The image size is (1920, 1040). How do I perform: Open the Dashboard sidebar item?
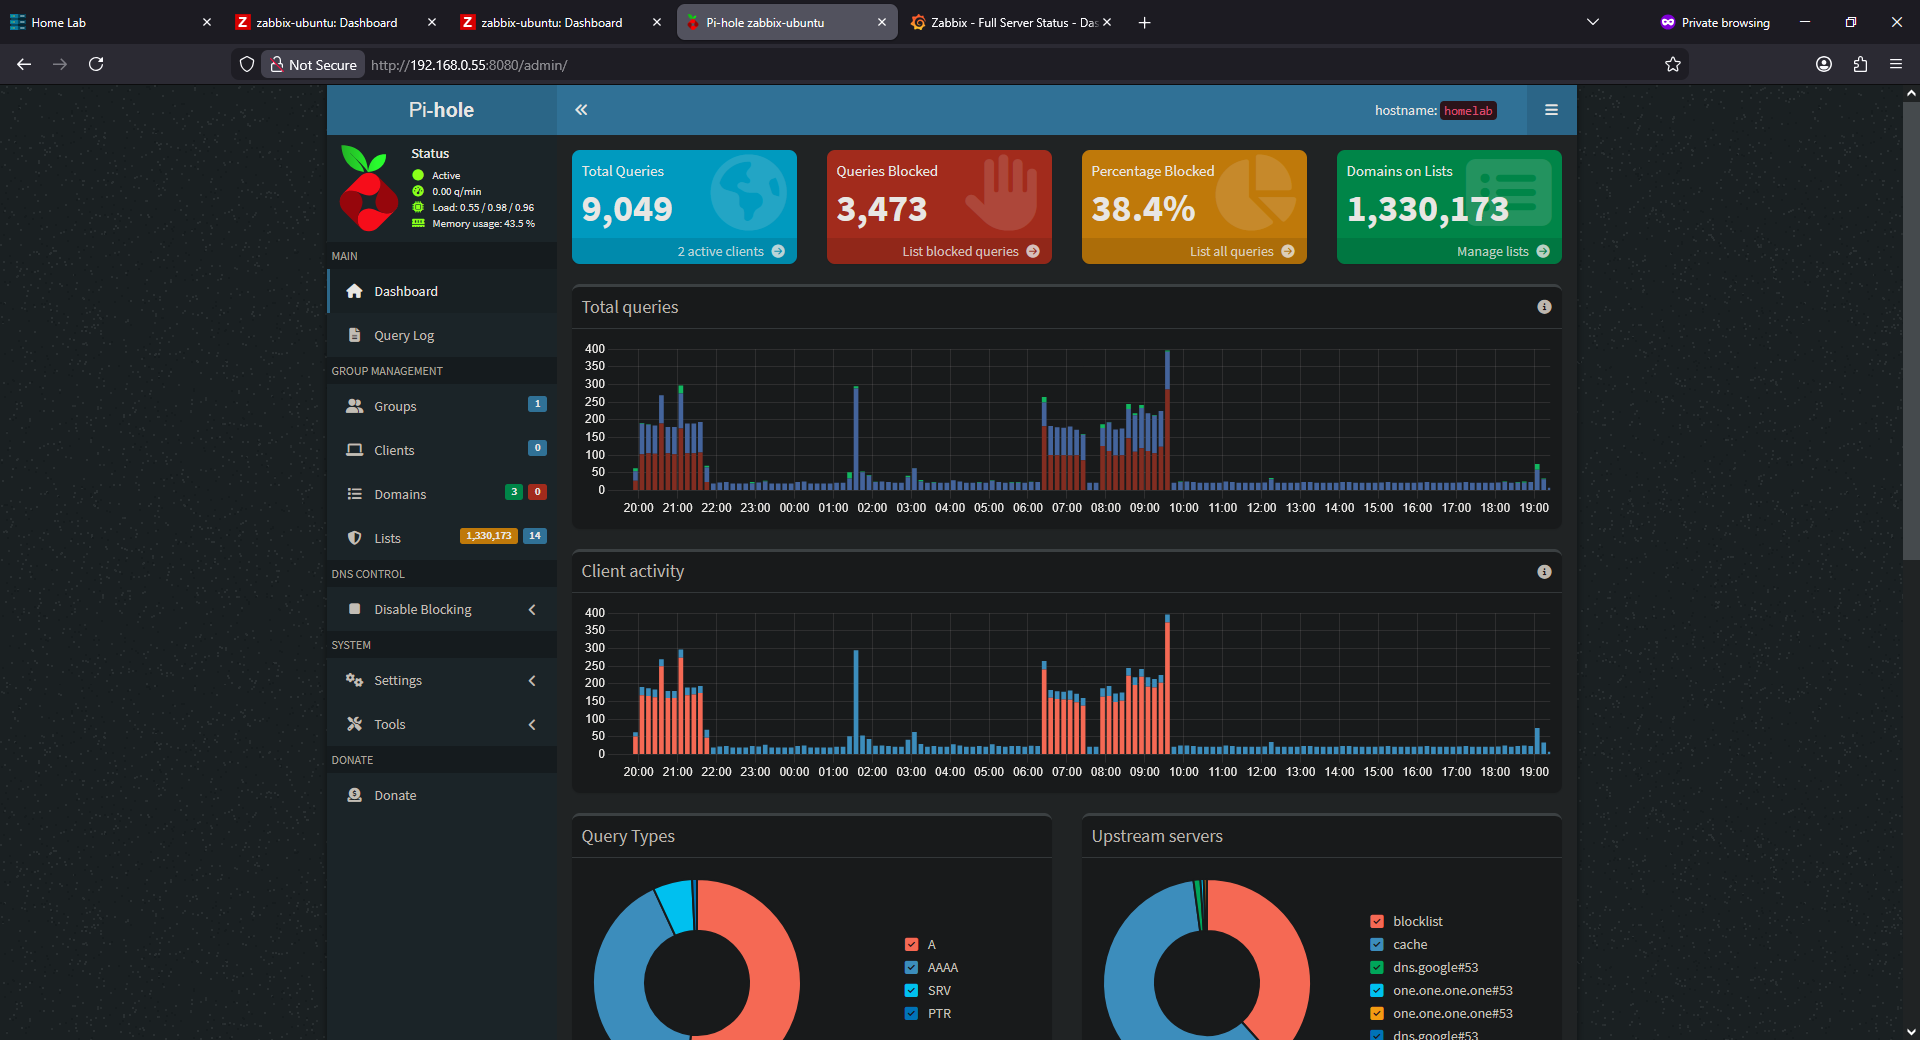(x=442, y=291)
